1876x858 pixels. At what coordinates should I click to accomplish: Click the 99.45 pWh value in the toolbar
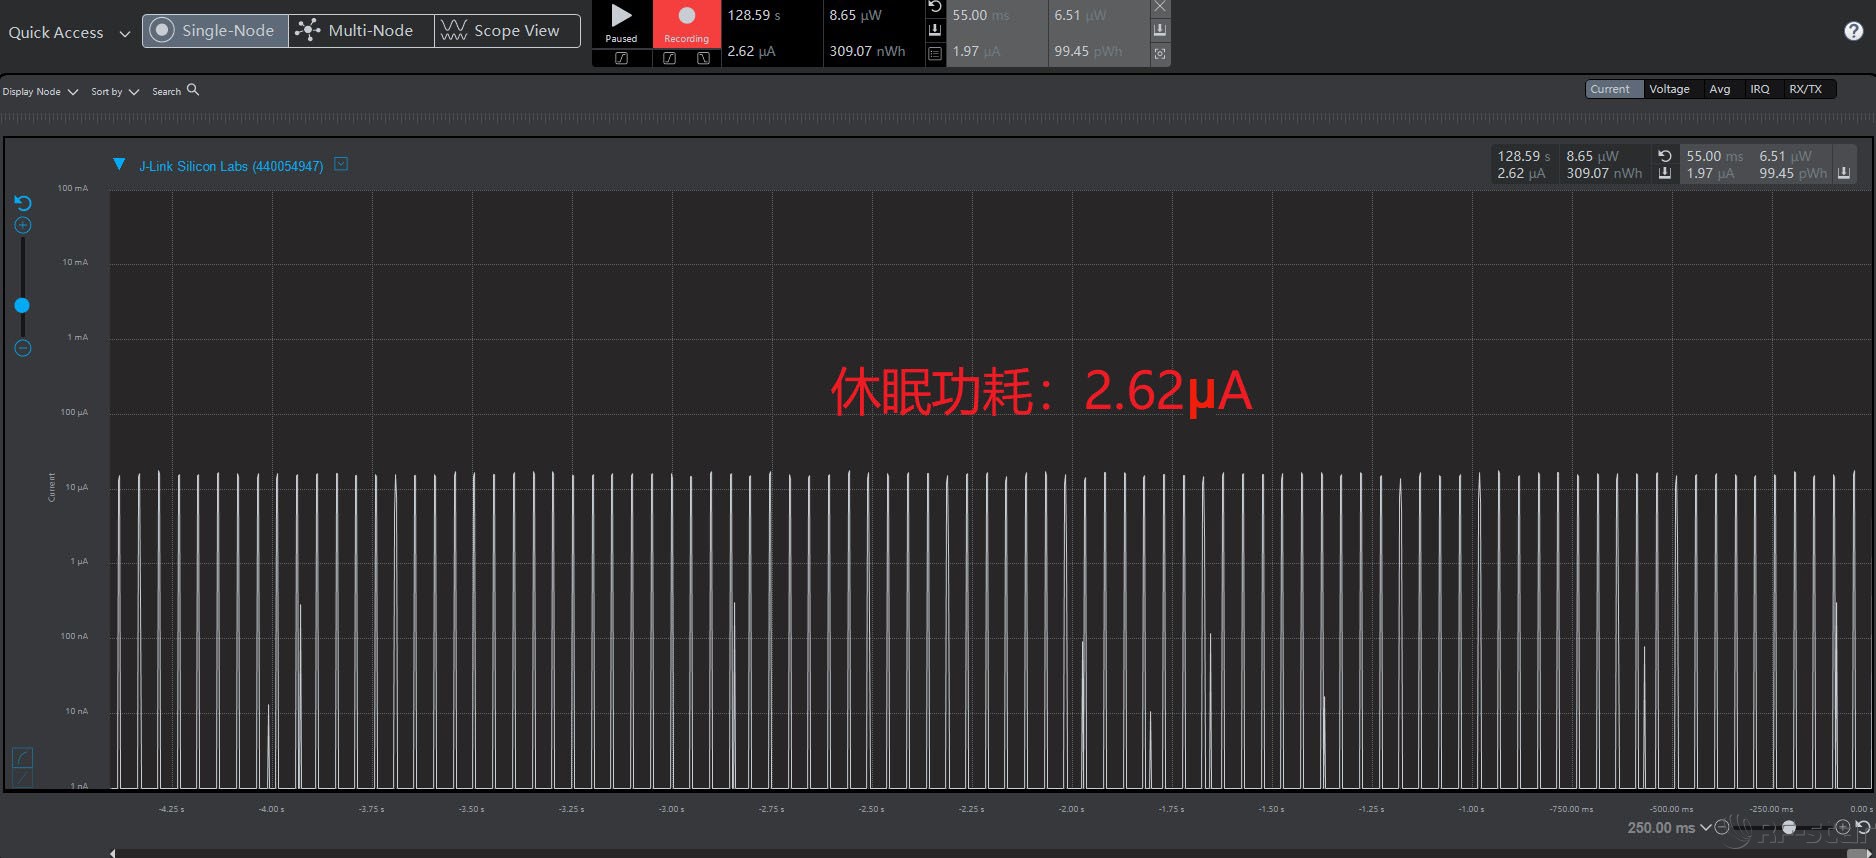(x=1088, y=51)
